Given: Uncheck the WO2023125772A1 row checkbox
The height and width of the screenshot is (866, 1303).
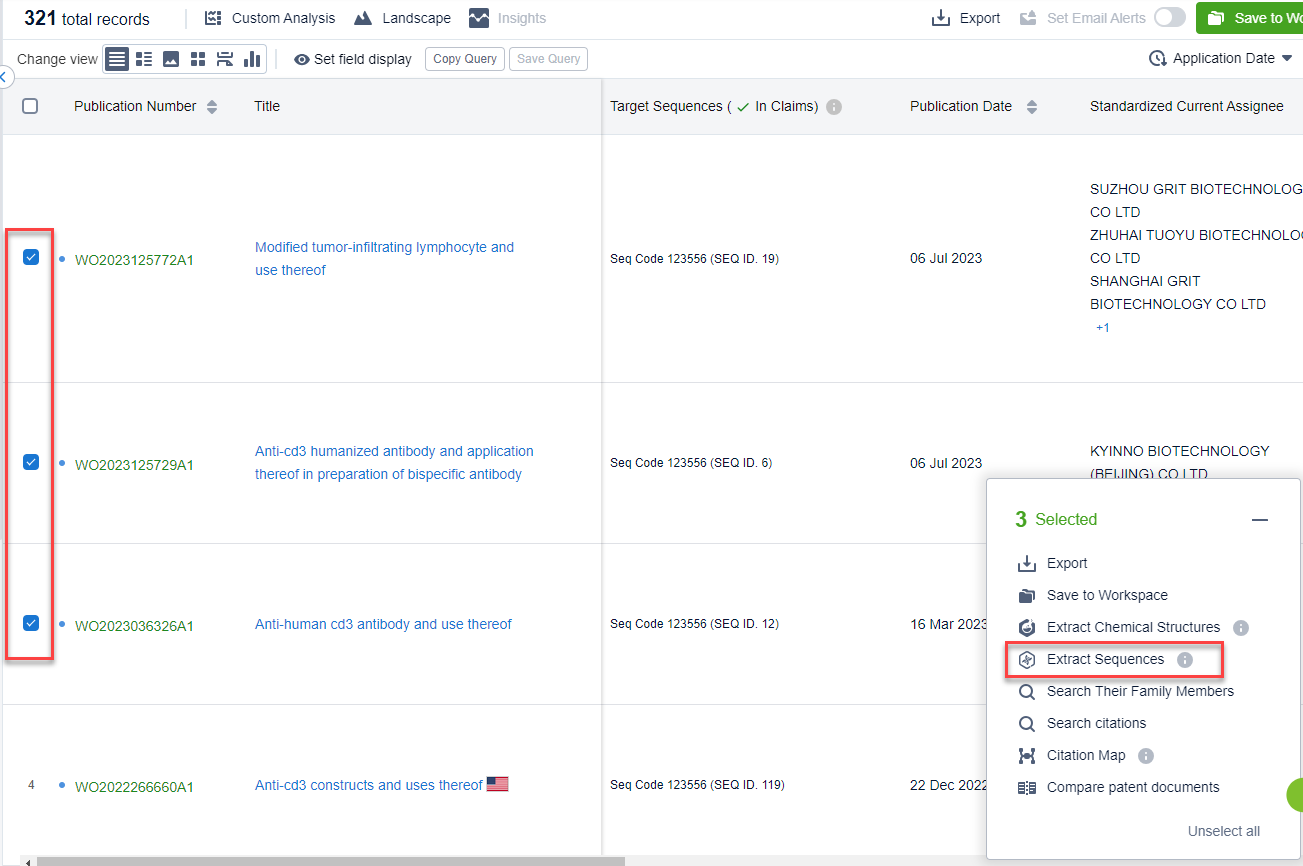Looking at the screenshot, I should 31,258.
